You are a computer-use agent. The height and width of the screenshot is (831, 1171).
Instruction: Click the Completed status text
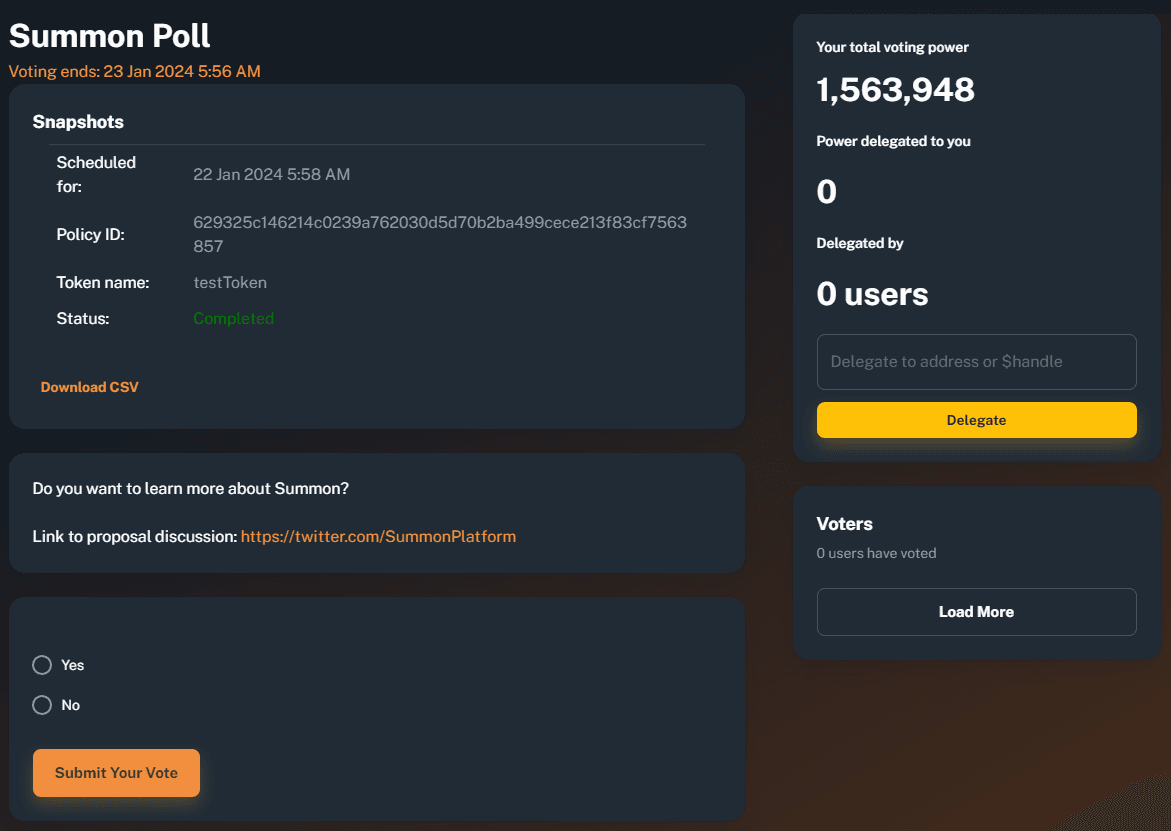pyautogui.click(x=234, y=318)
